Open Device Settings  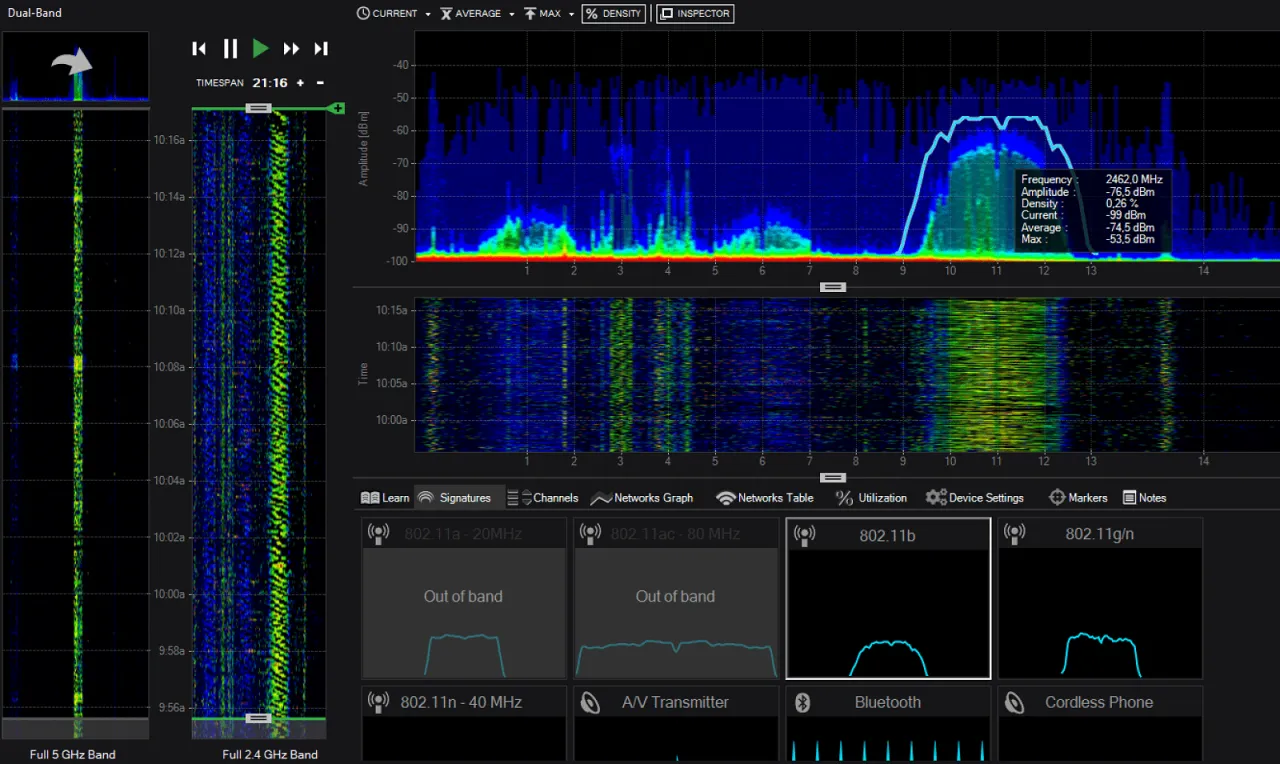click(975, 498)
